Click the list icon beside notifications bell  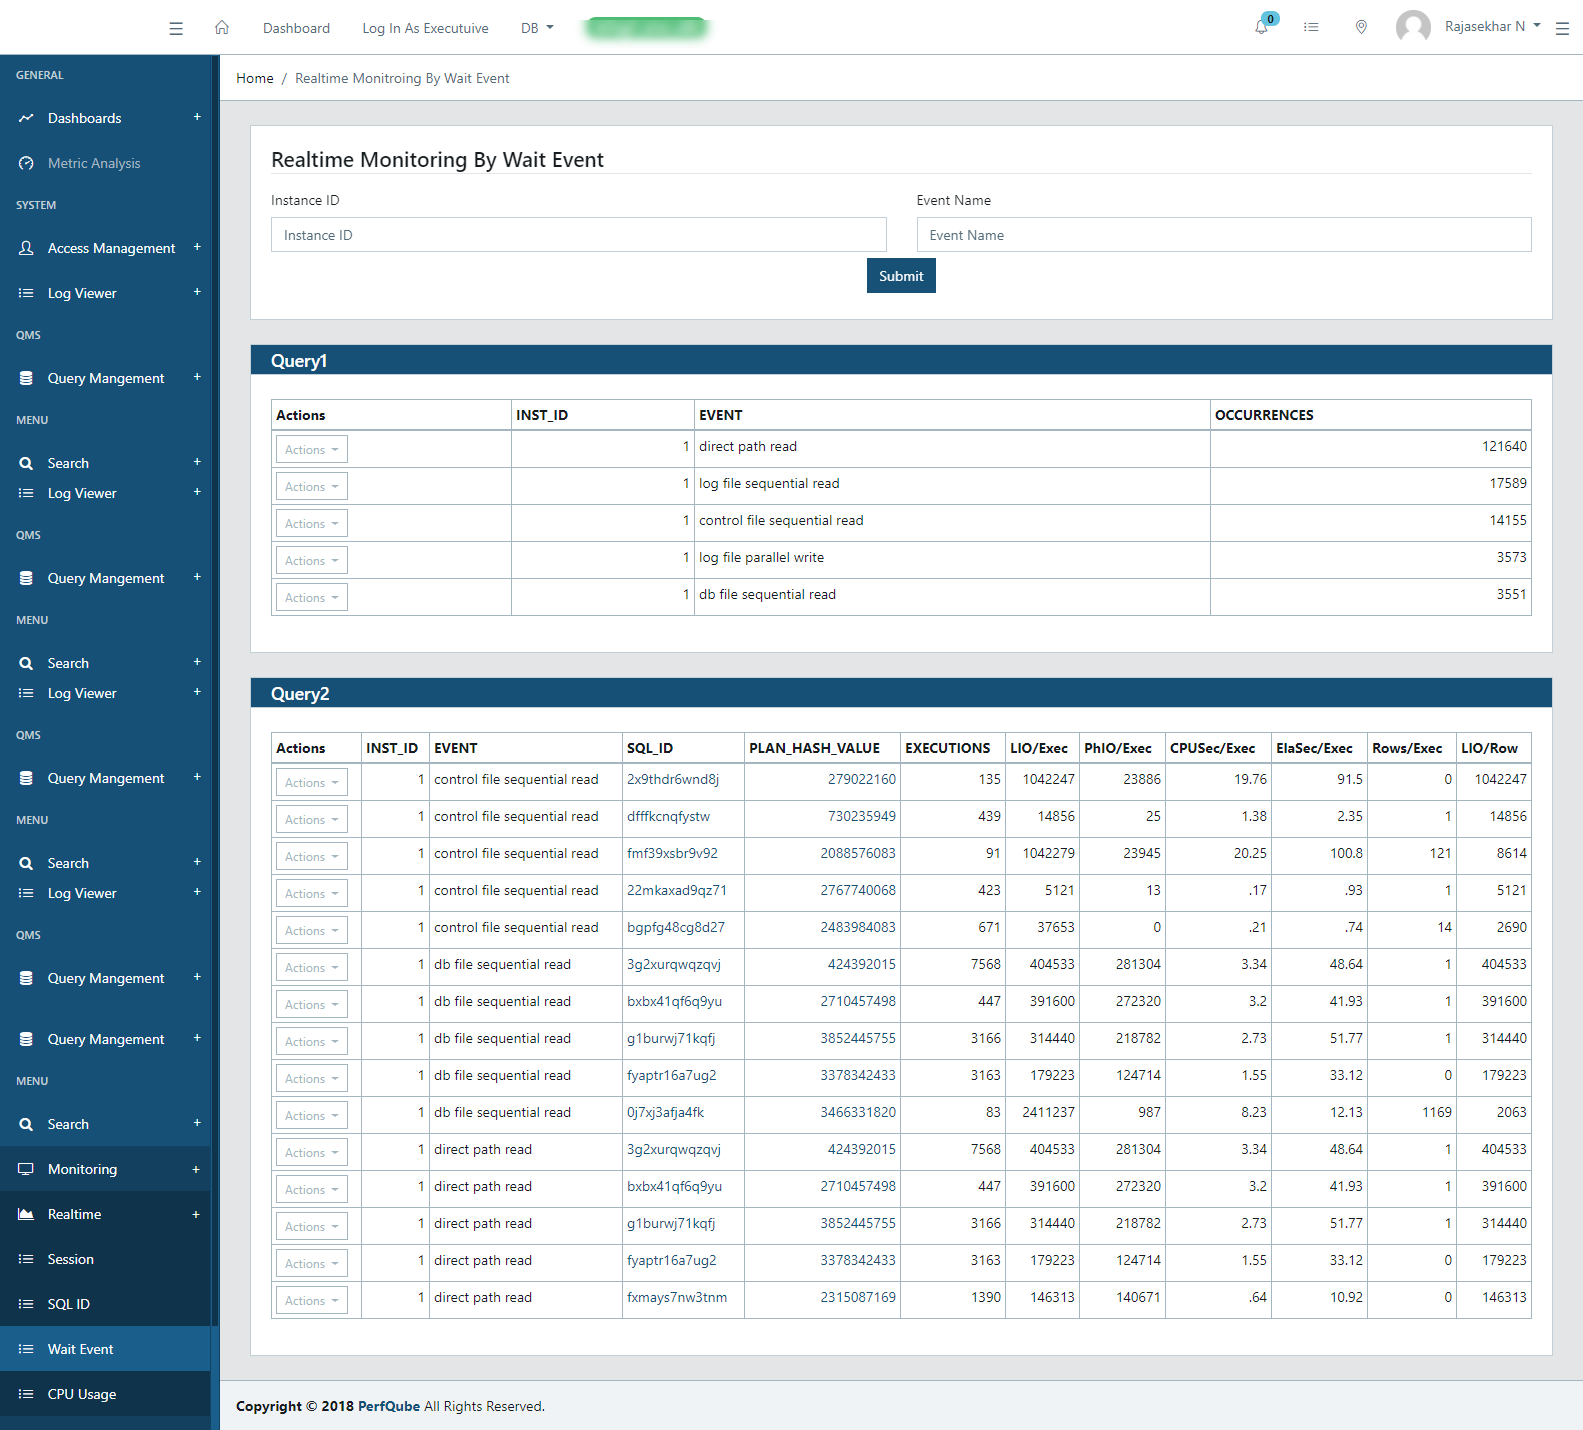(1311, 27)
